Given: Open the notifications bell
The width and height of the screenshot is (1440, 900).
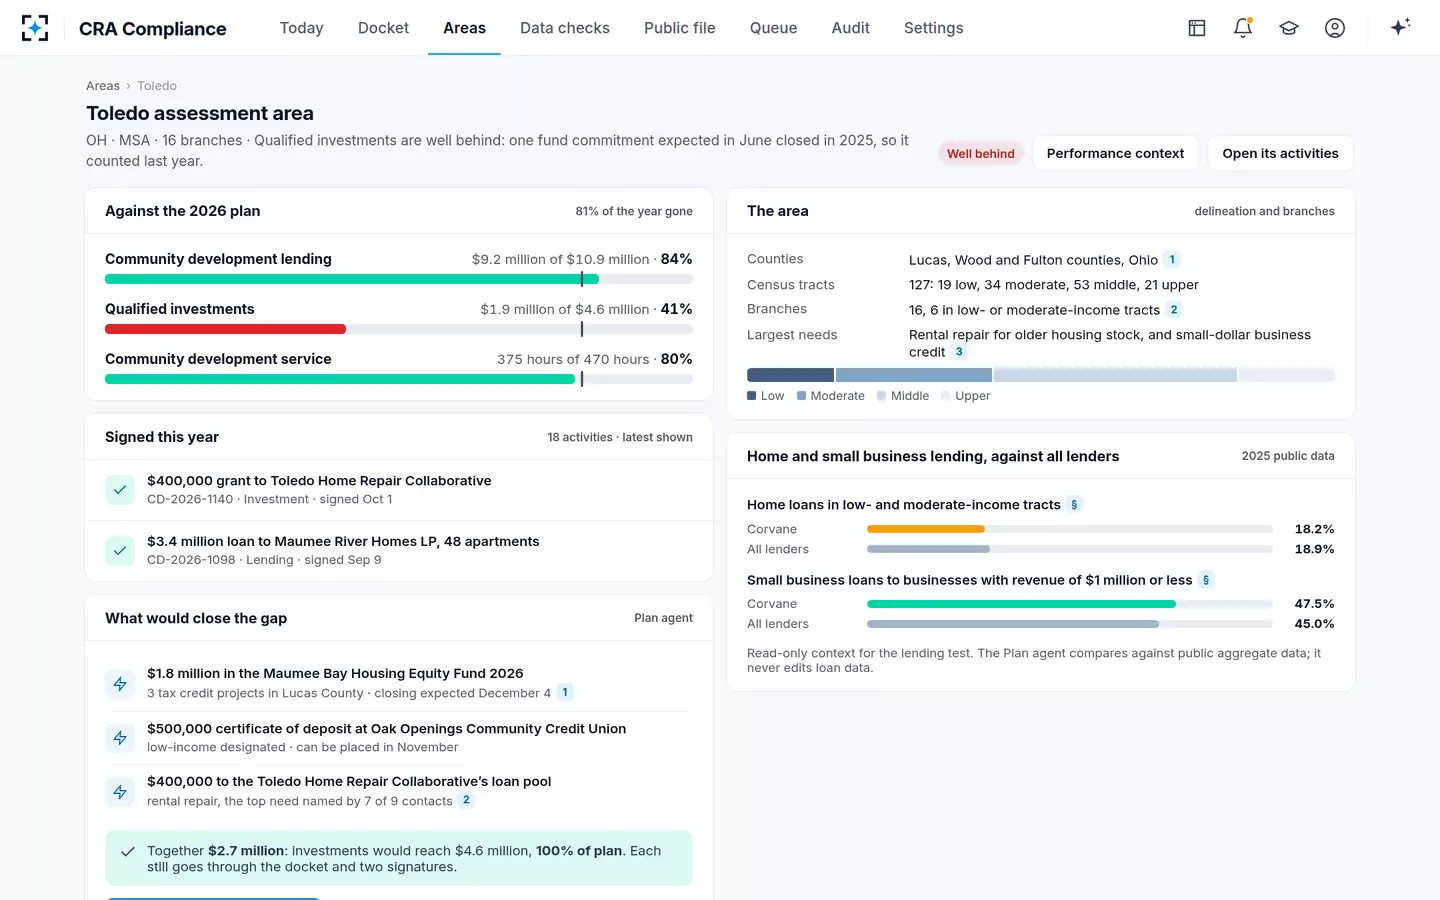Looking at the screenshot, I should [x=1243, y=28].
